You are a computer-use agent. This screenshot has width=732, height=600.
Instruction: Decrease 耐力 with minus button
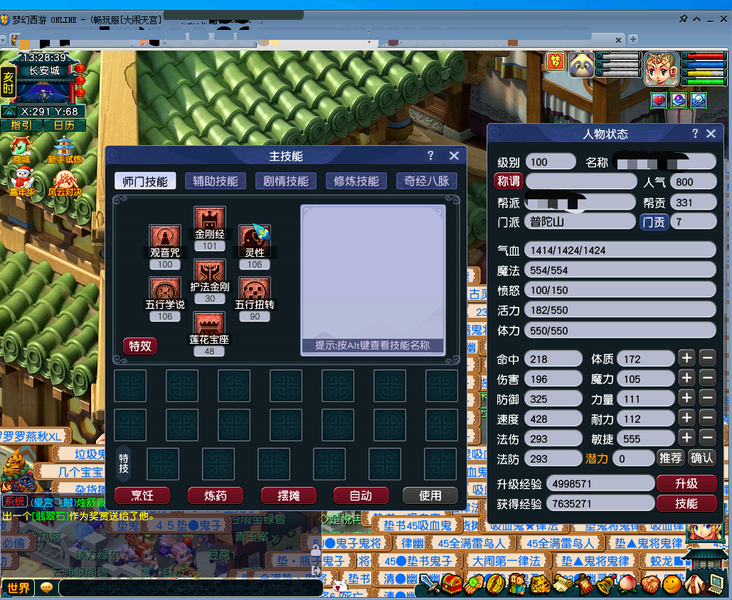coord(708,418)
